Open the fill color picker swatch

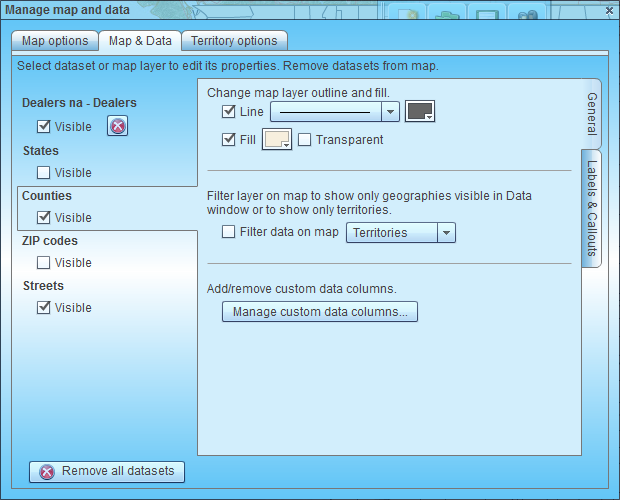(x=276, y=140)
